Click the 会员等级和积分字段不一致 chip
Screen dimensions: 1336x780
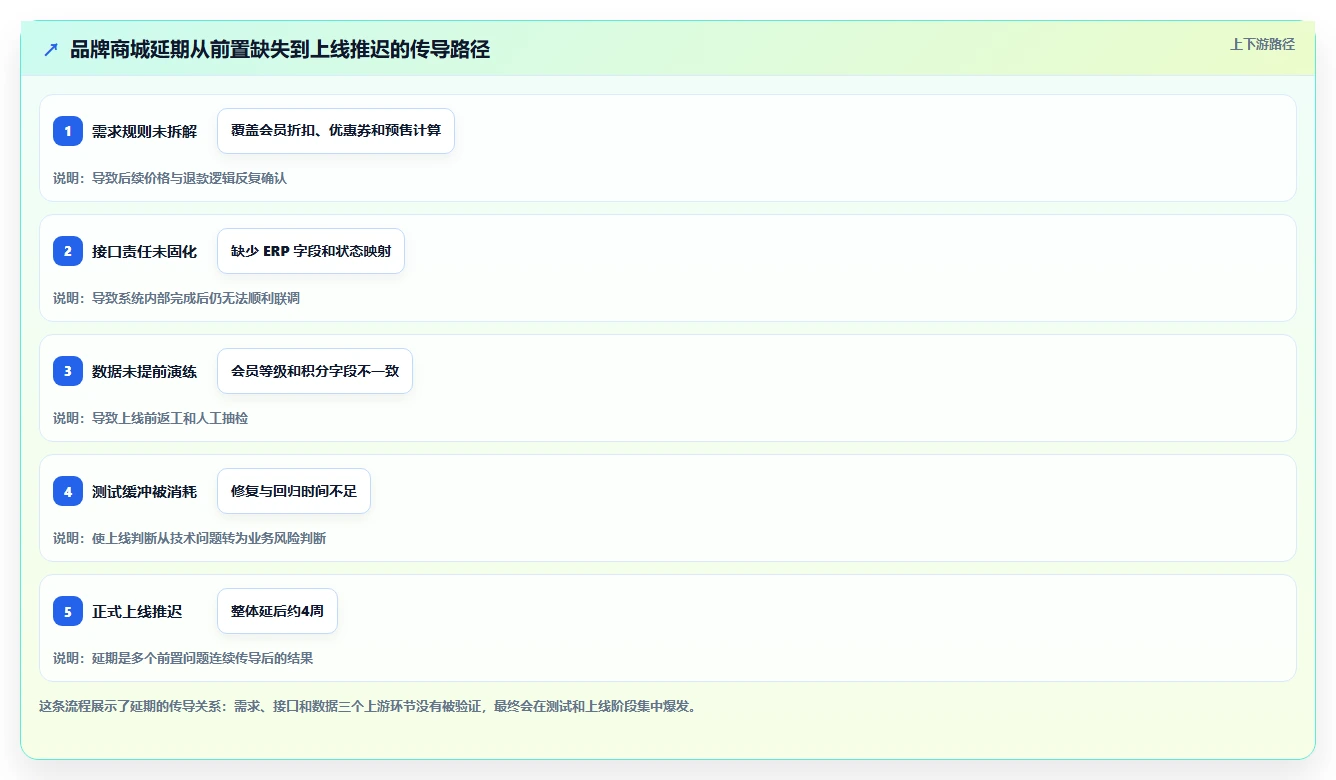(315, 371)
